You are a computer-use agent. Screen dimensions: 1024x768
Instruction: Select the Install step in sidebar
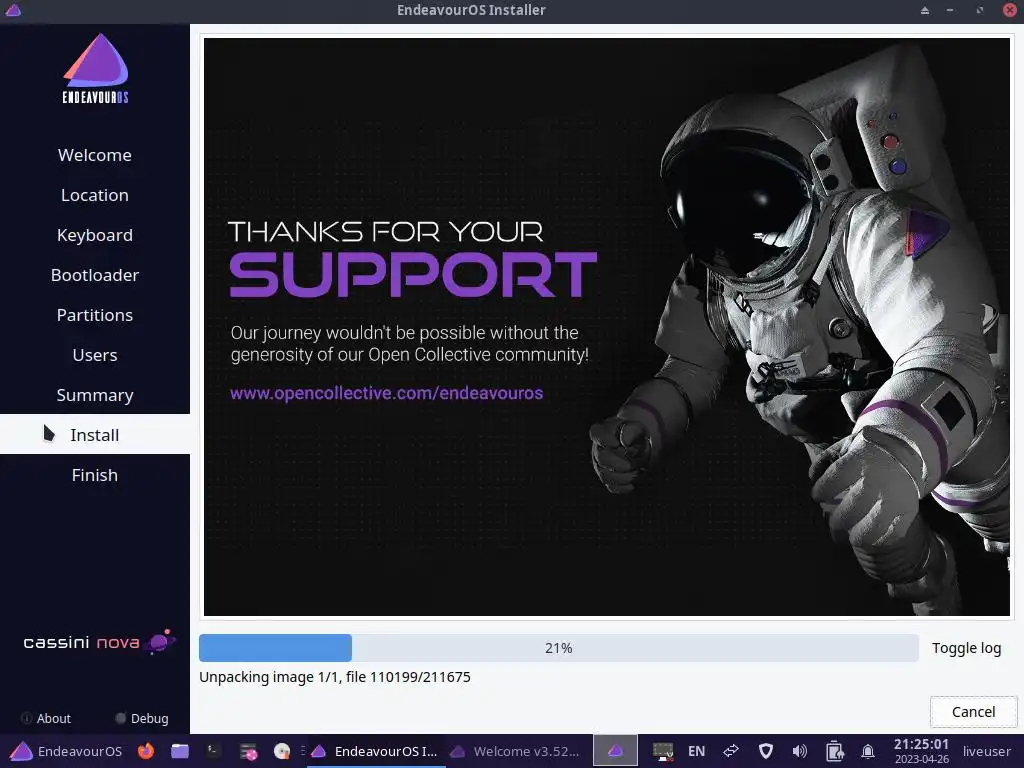point(95,435)
